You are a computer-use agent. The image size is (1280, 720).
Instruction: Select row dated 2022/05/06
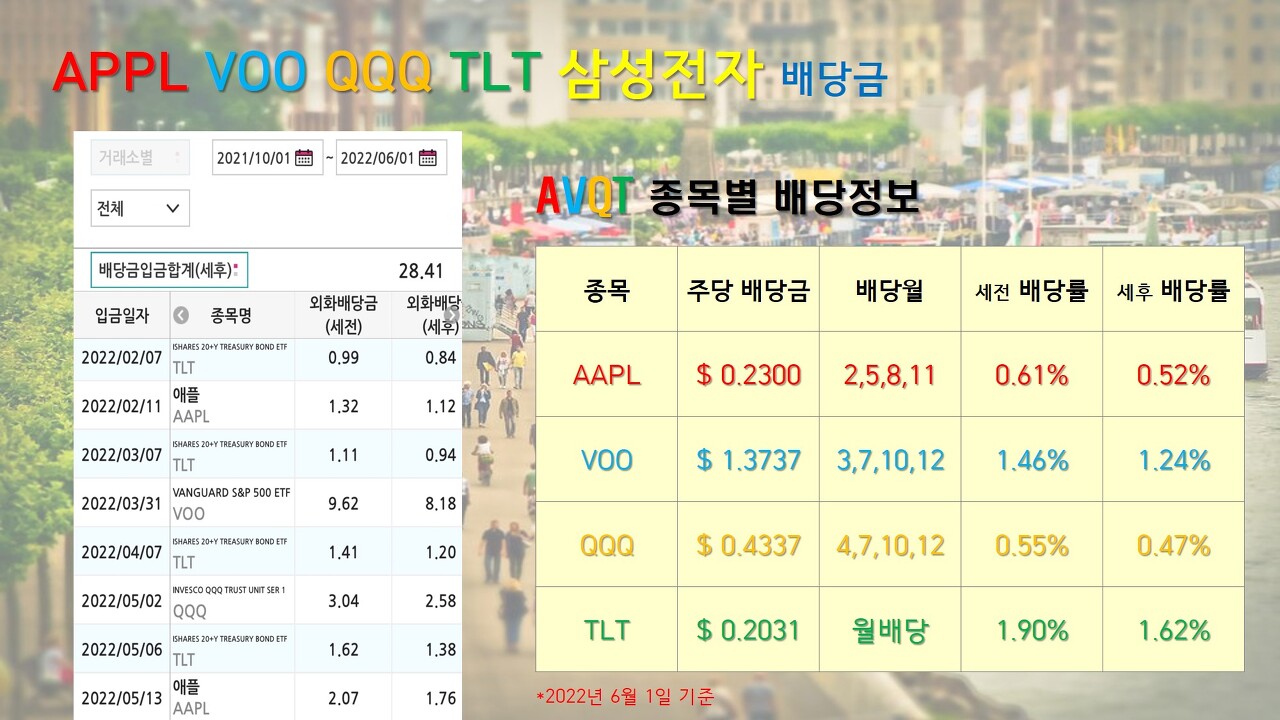(x=268, y=650)
